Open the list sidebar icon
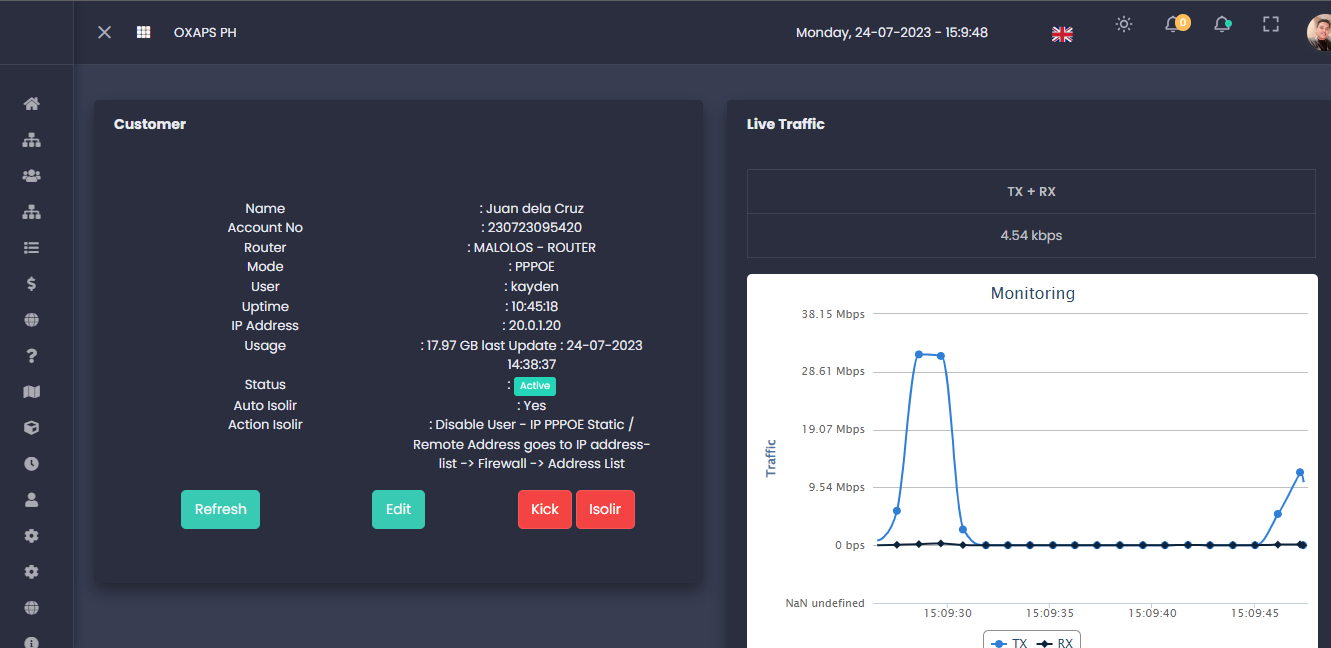 31,248
